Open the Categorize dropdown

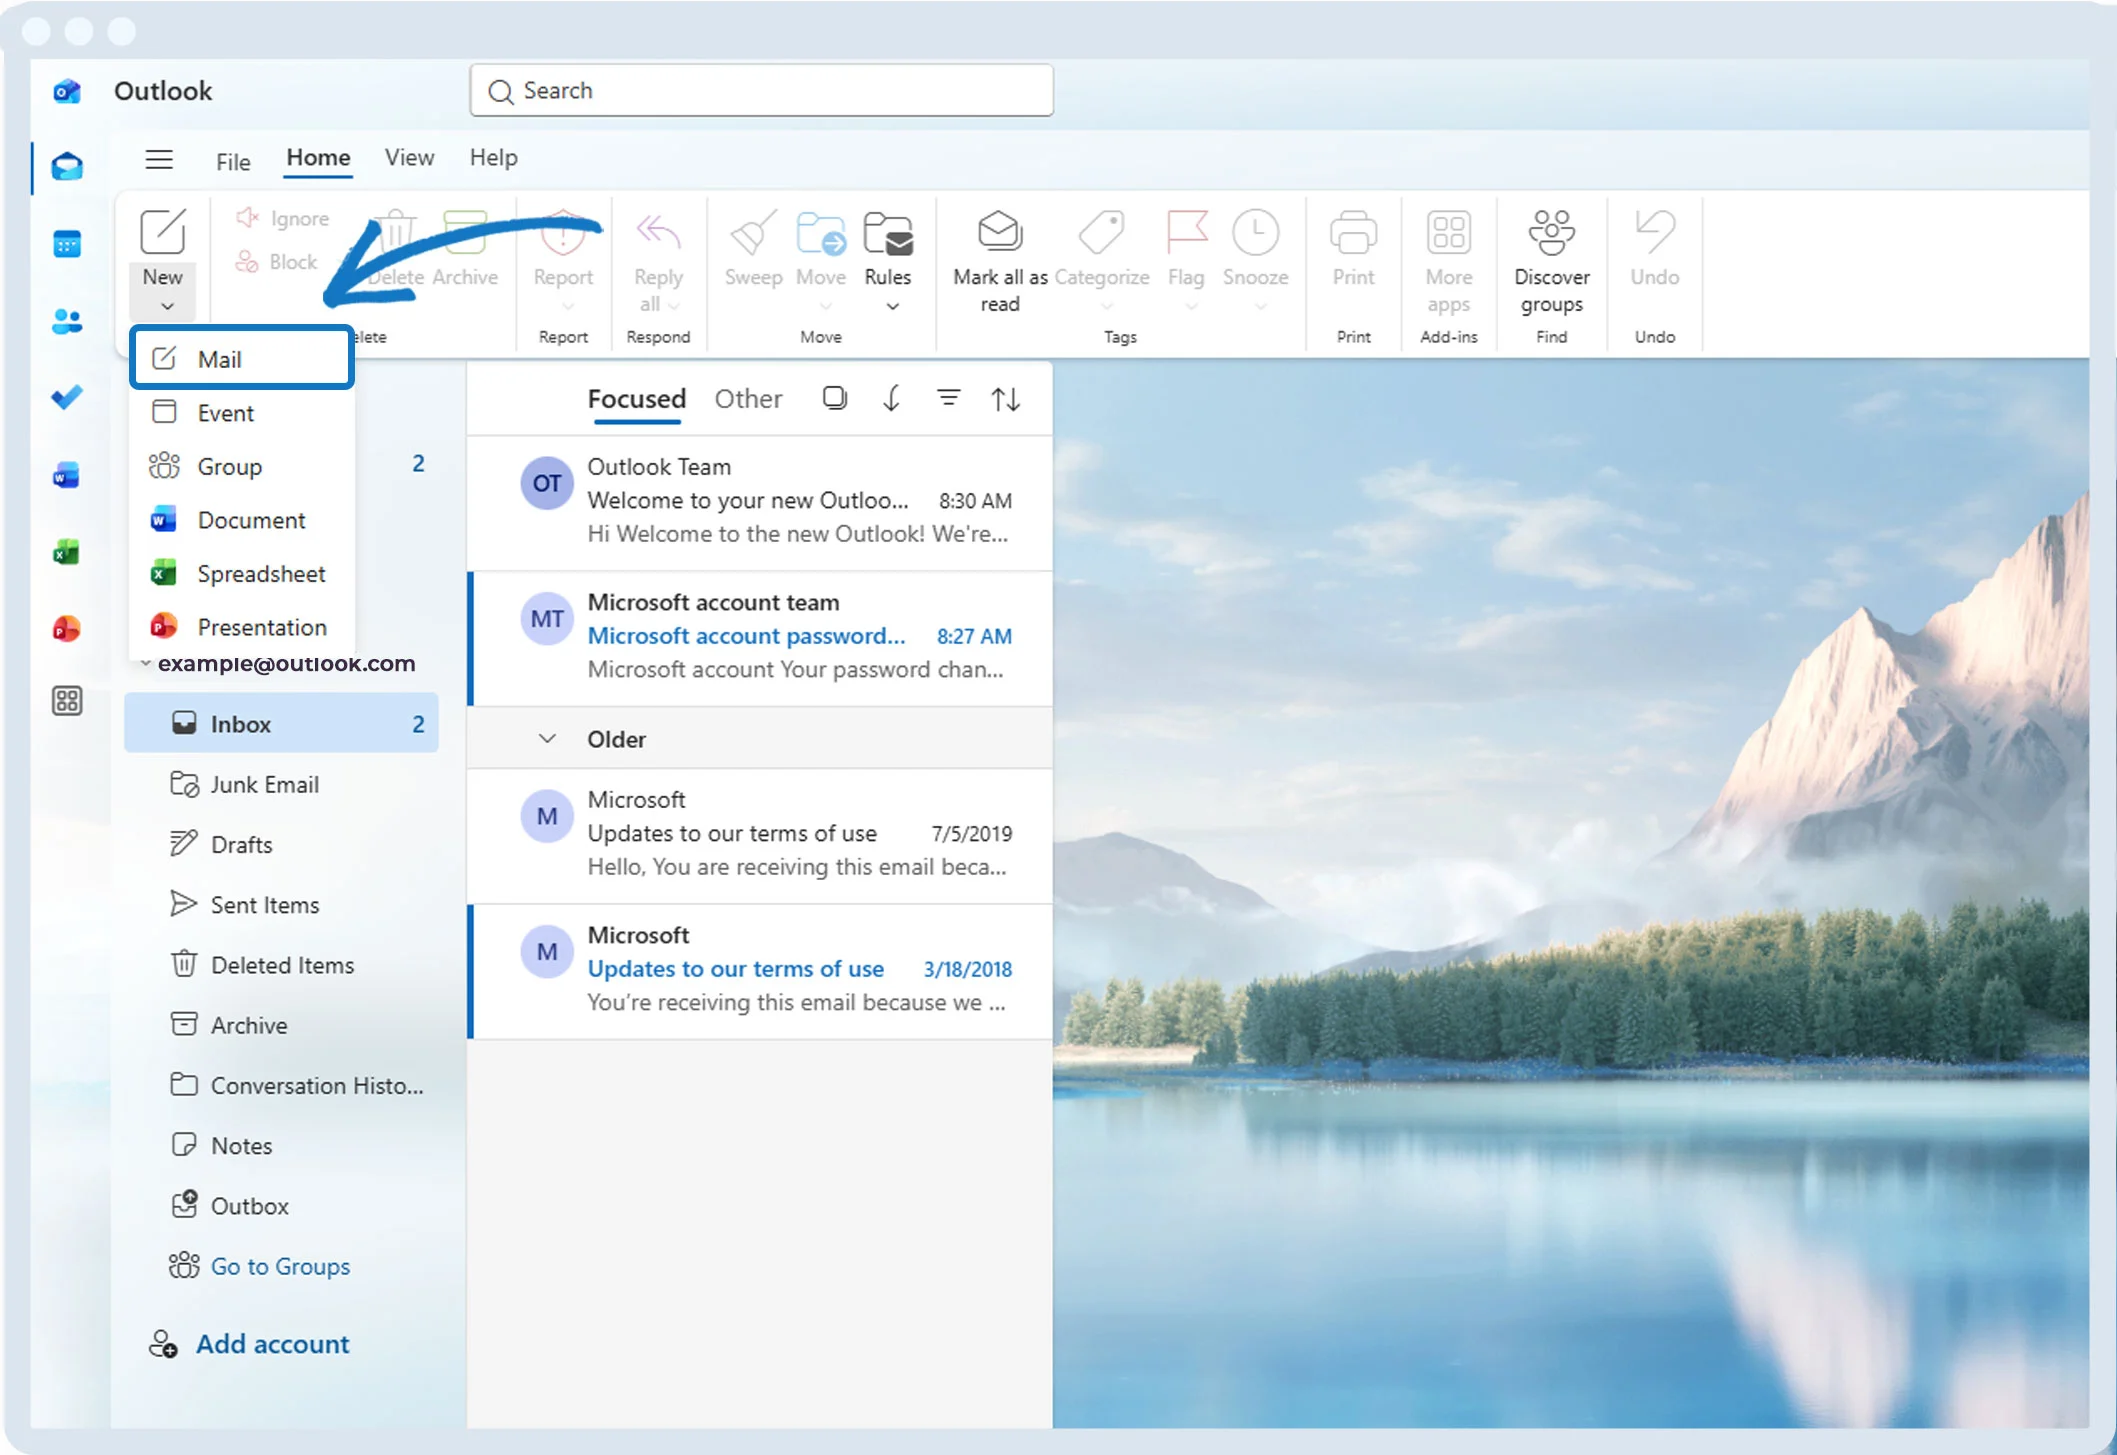pyautogui.click(x=1106, y=306)
